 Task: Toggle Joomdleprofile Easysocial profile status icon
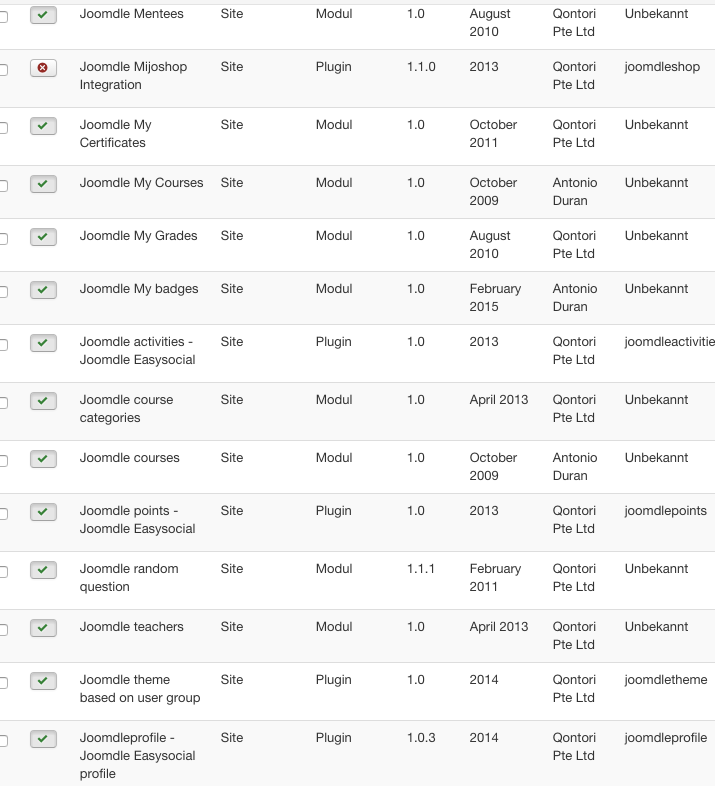pyautogui.click(x=43, y=739)
